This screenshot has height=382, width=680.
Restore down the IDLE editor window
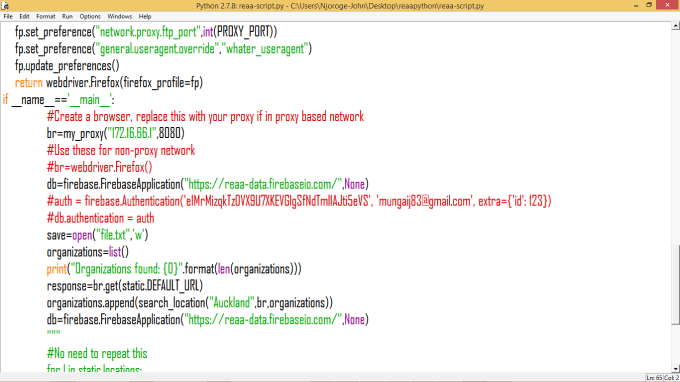click(649, 5)
